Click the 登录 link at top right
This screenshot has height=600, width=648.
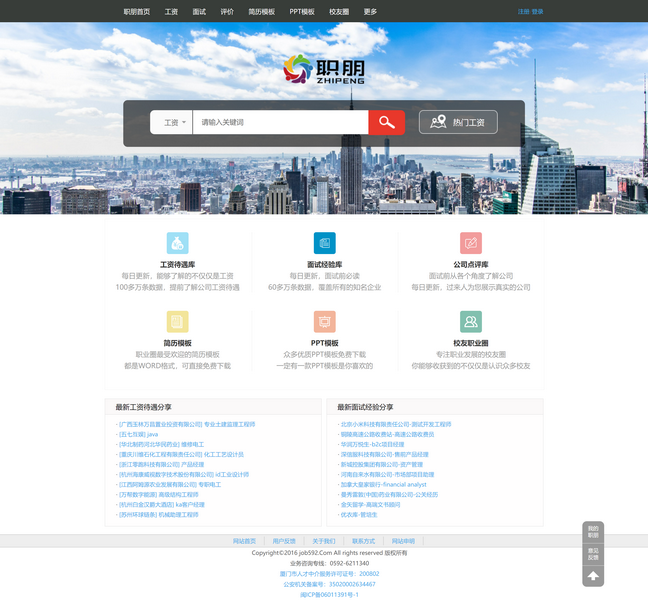(x=538, y=12)
